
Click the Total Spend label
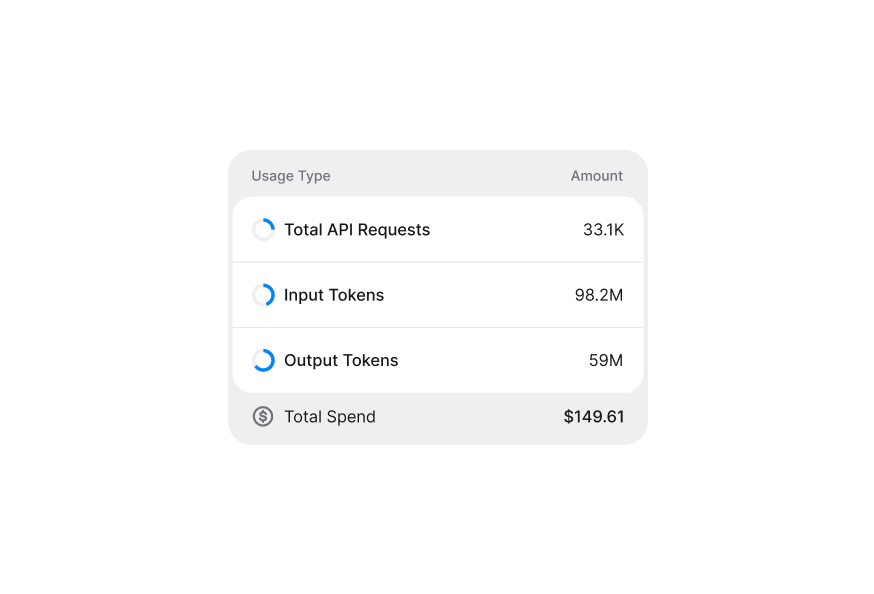pos(330,417)
